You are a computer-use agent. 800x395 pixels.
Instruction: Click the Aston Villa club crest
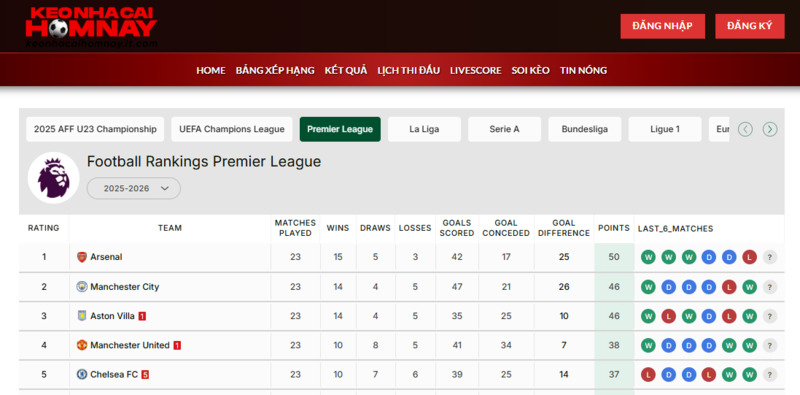[82, 316]
